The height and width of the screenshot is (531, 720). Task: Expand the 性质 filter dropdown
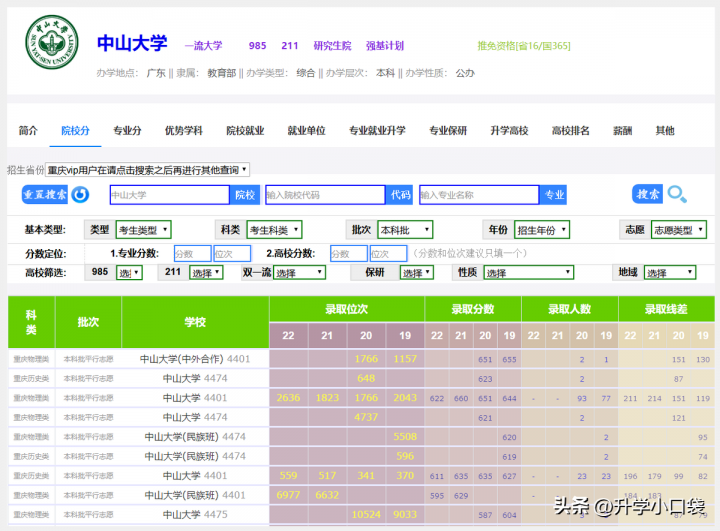coord(529,273)
